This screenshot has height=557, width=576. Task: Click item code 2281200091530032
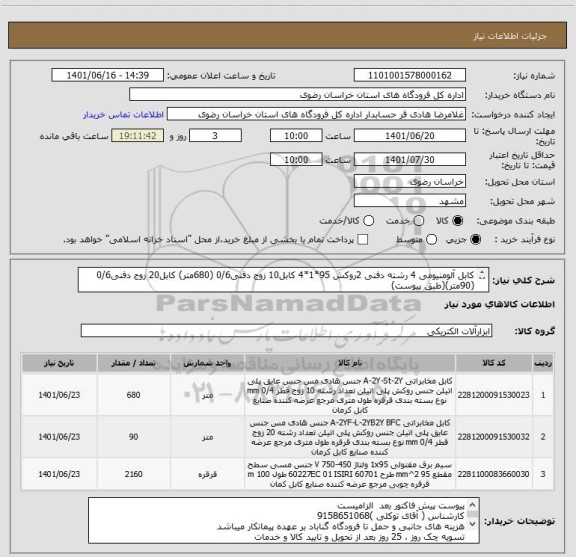tap(493, 437)
